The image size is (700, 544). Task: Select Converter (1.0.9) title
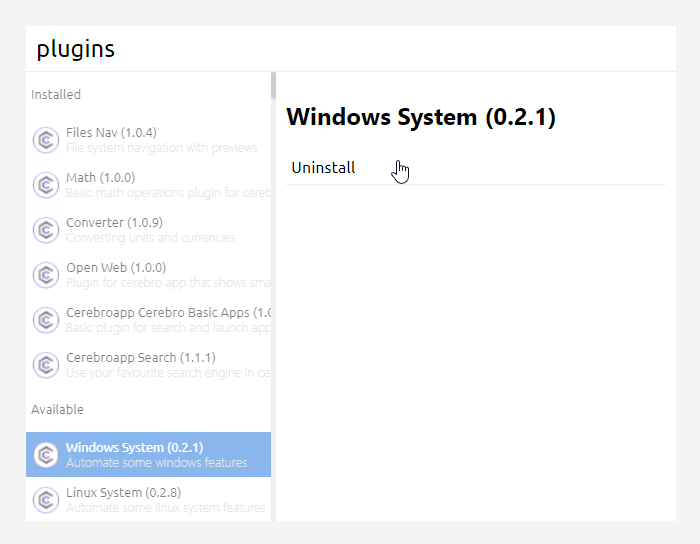(x=114, y=223)
